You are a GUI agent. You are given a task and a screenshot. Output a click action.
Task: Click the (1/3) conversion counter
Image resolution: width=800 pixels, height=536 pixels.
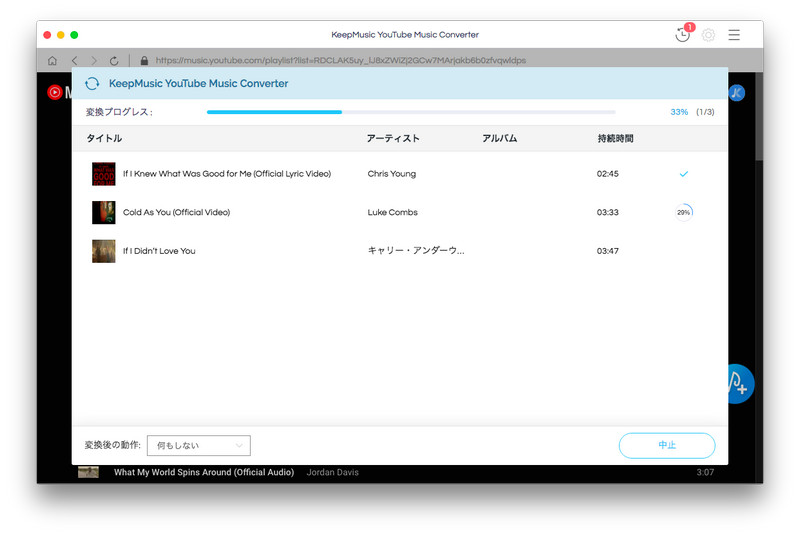click(x=705, y=112)
